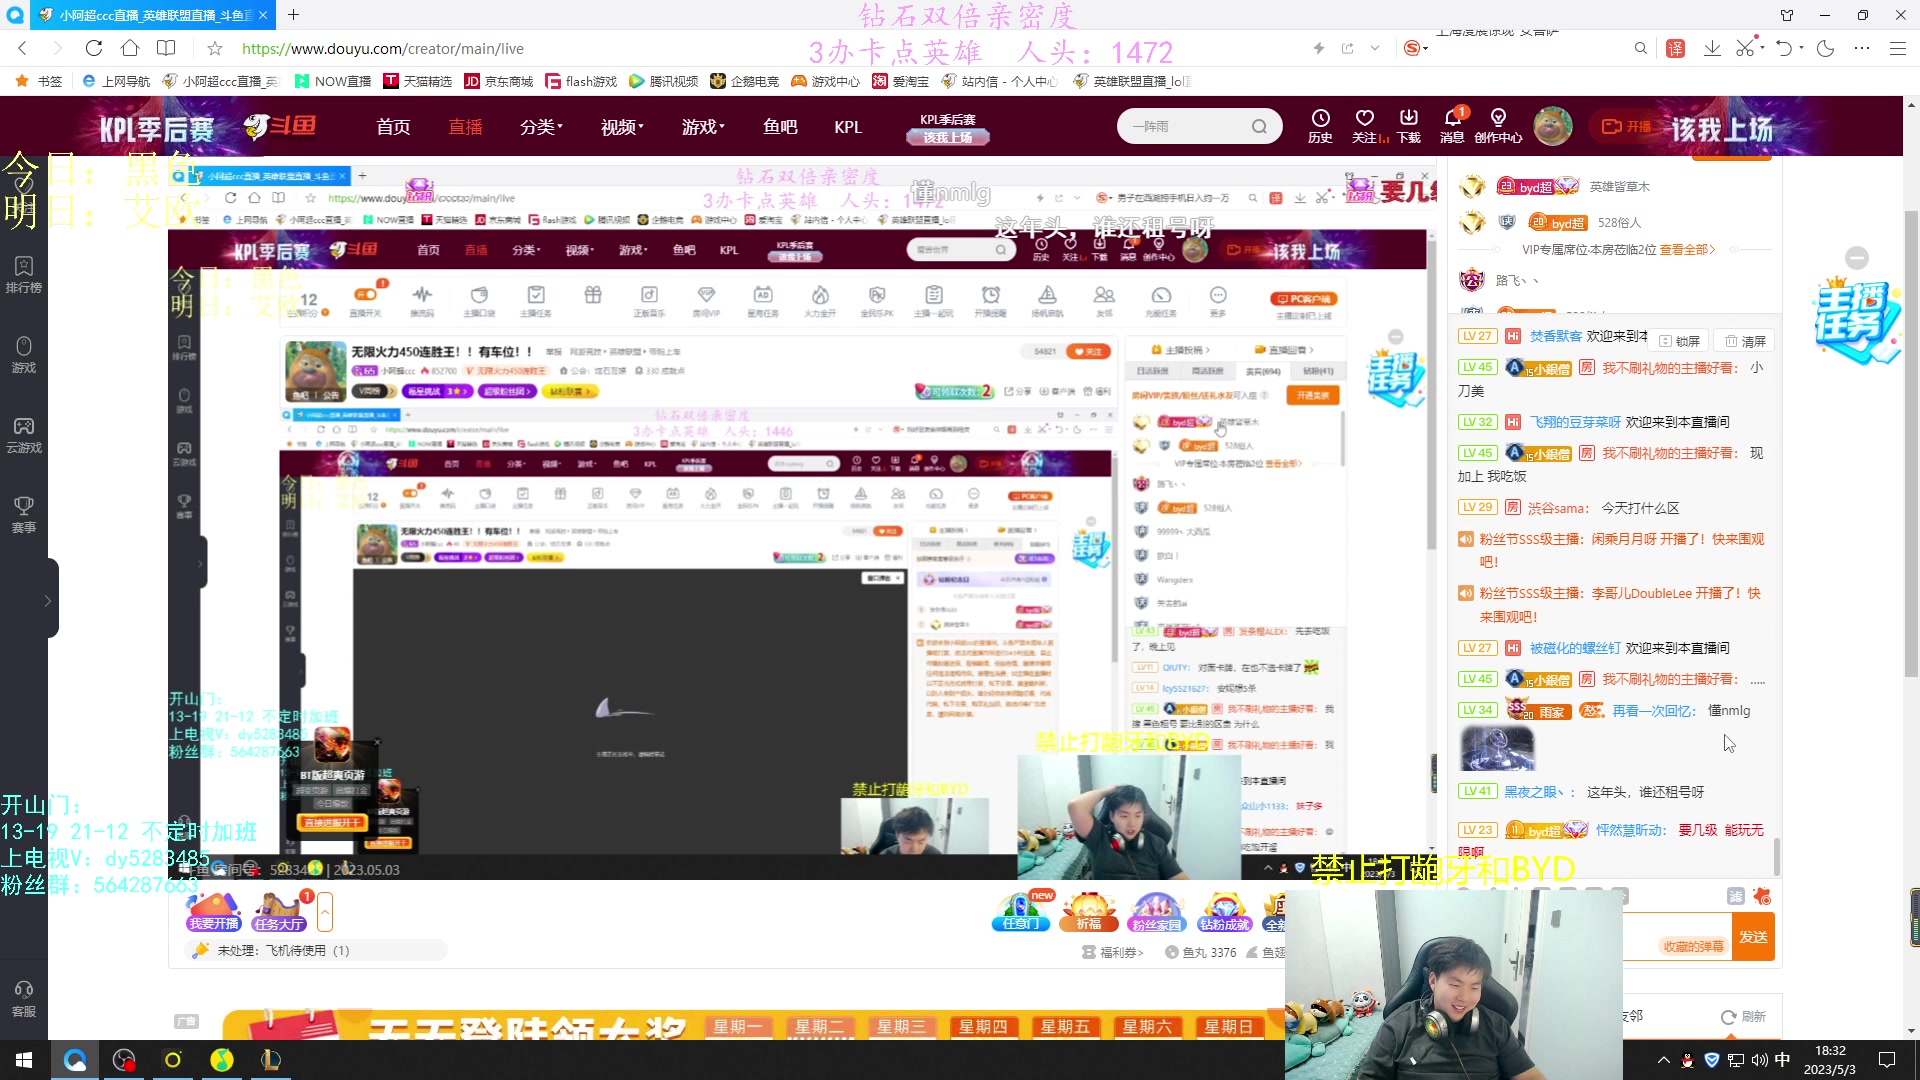
Task: Select 排行榜 in the left sidebar
Action: pos(23,272)
